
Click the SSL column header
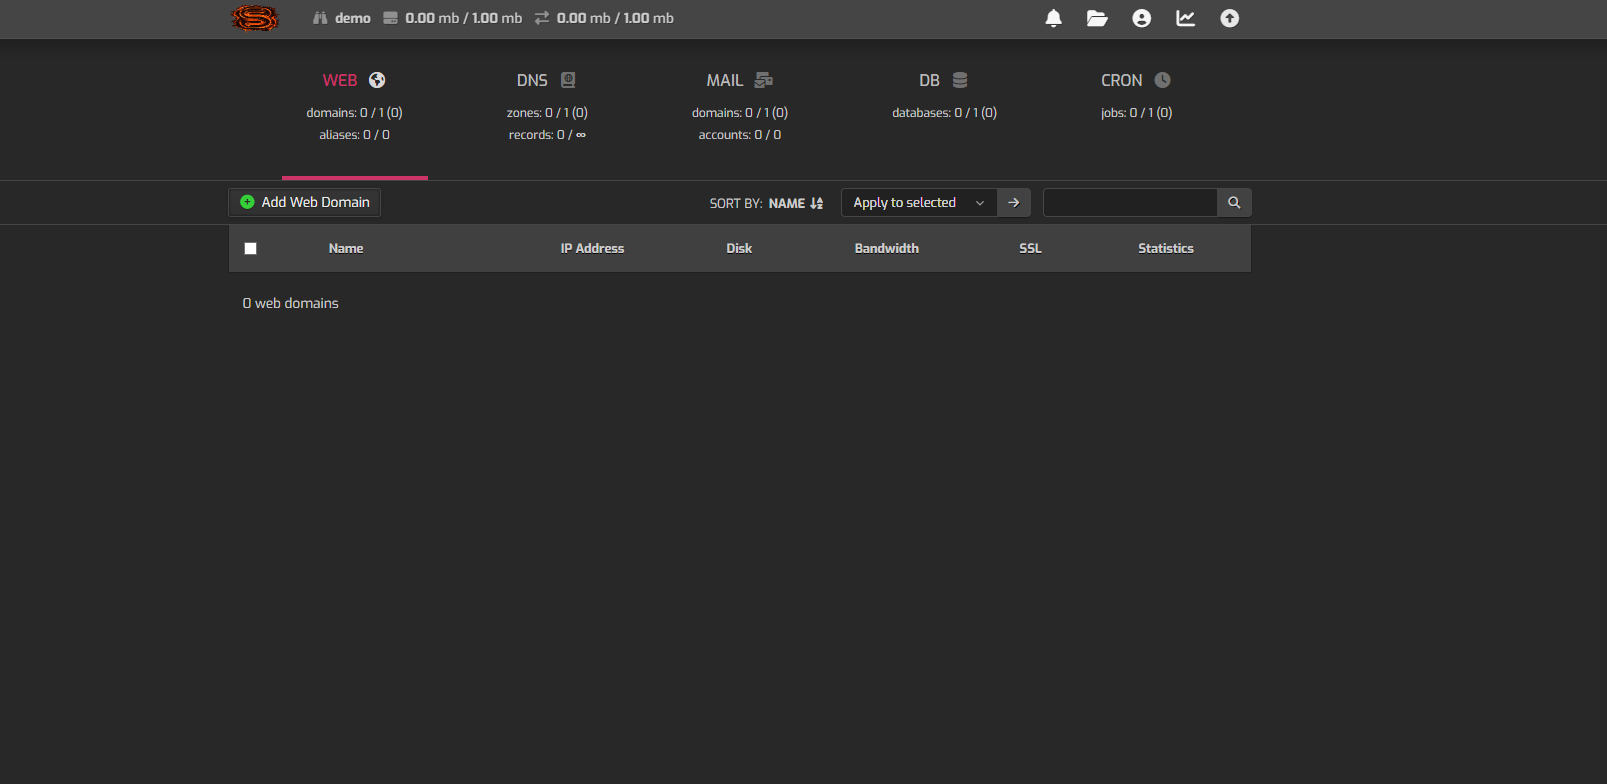coord(1030,249)
